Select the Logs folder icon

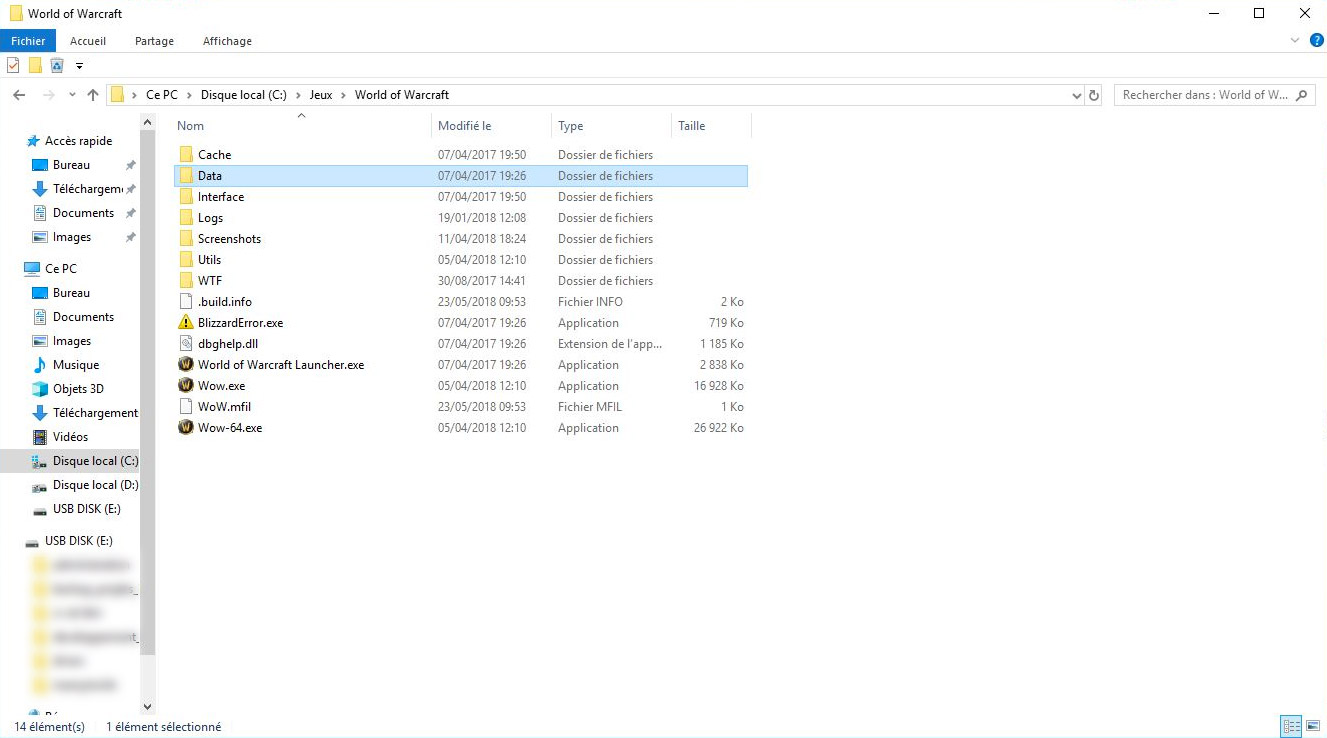point(186,218)
